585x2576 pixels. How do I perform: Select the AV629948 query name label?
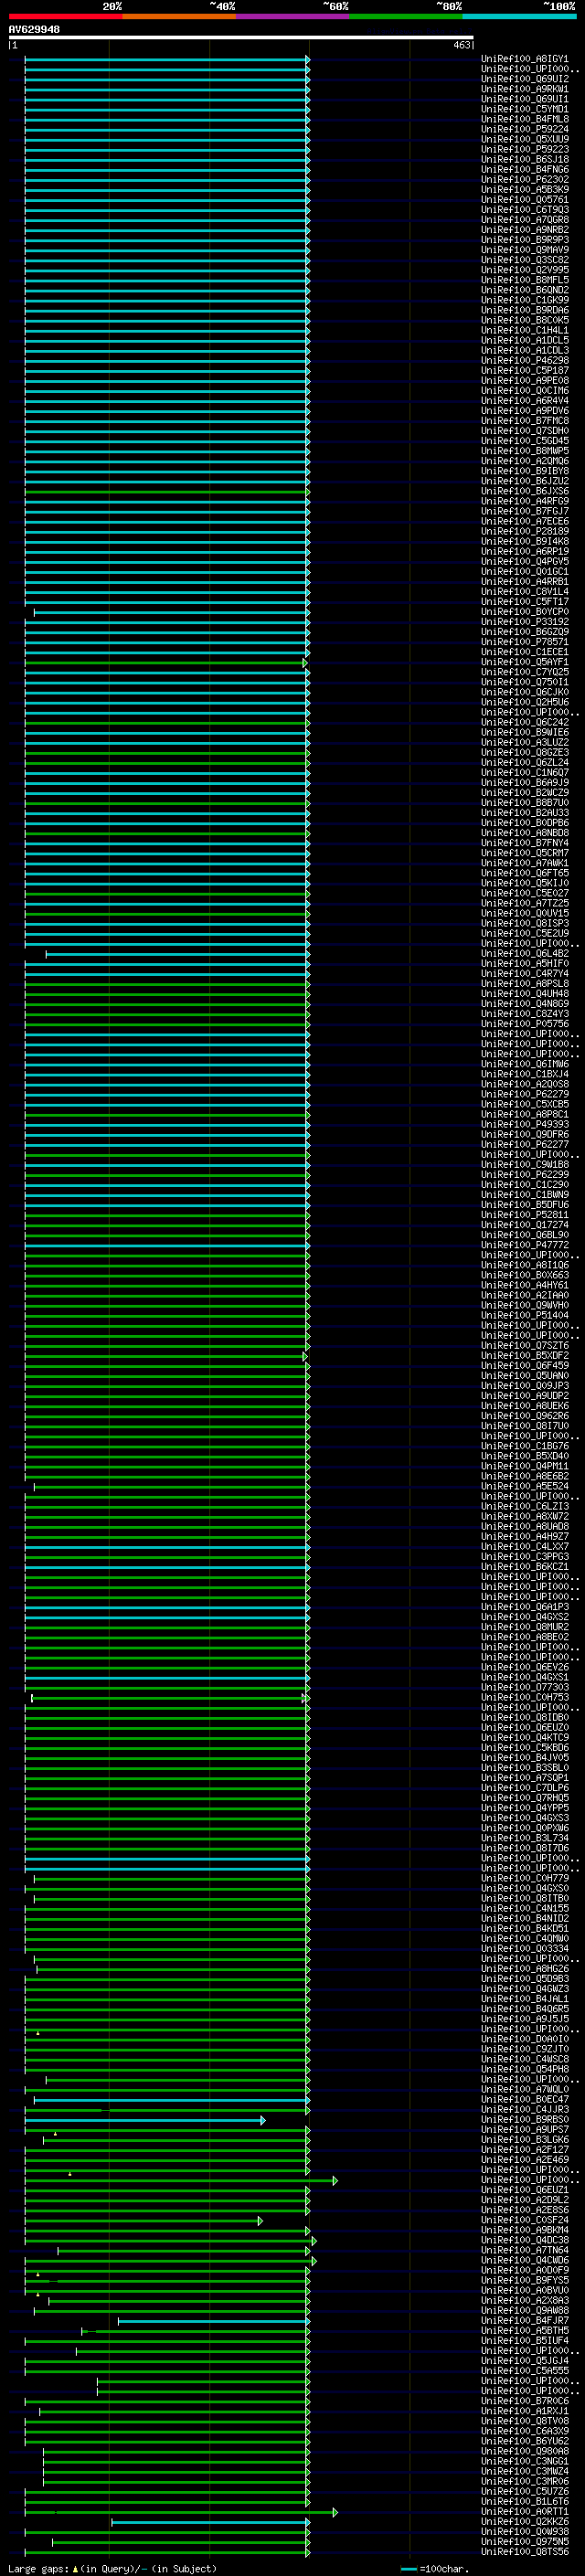(34, 30)
